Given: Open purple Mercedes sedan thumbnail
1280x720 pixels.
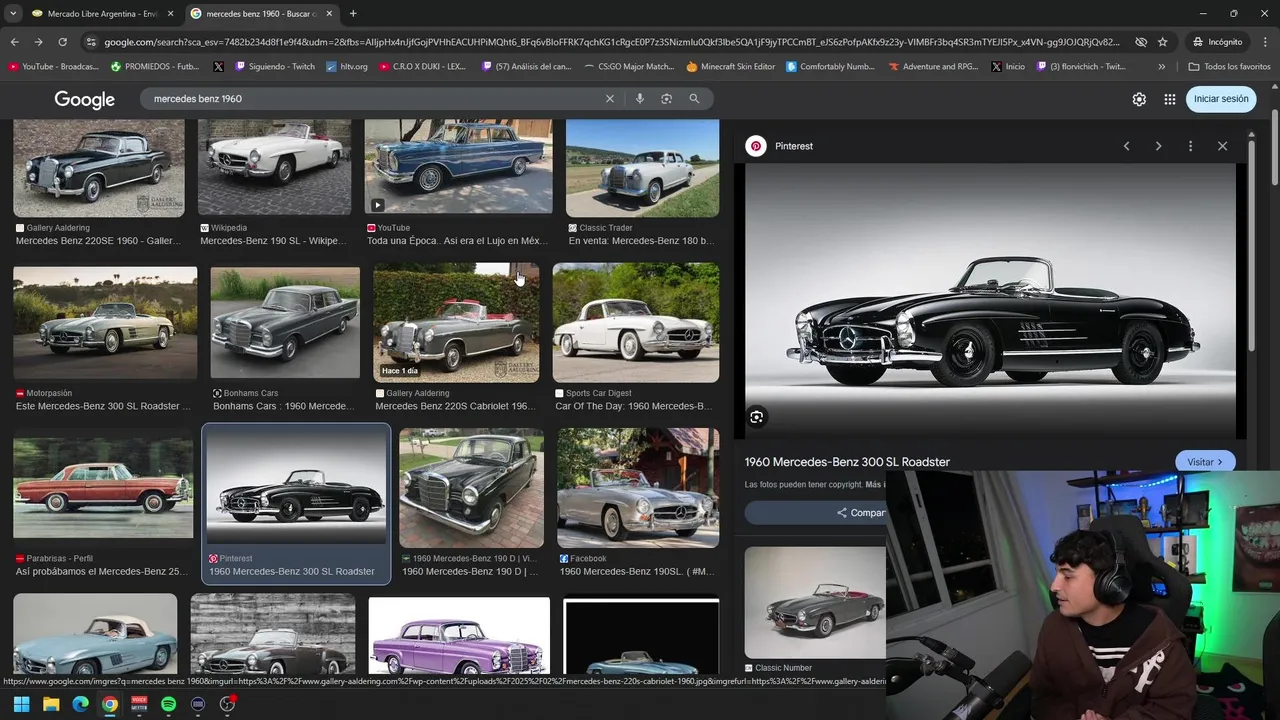Looking at the screenshot, I should 459,635.
